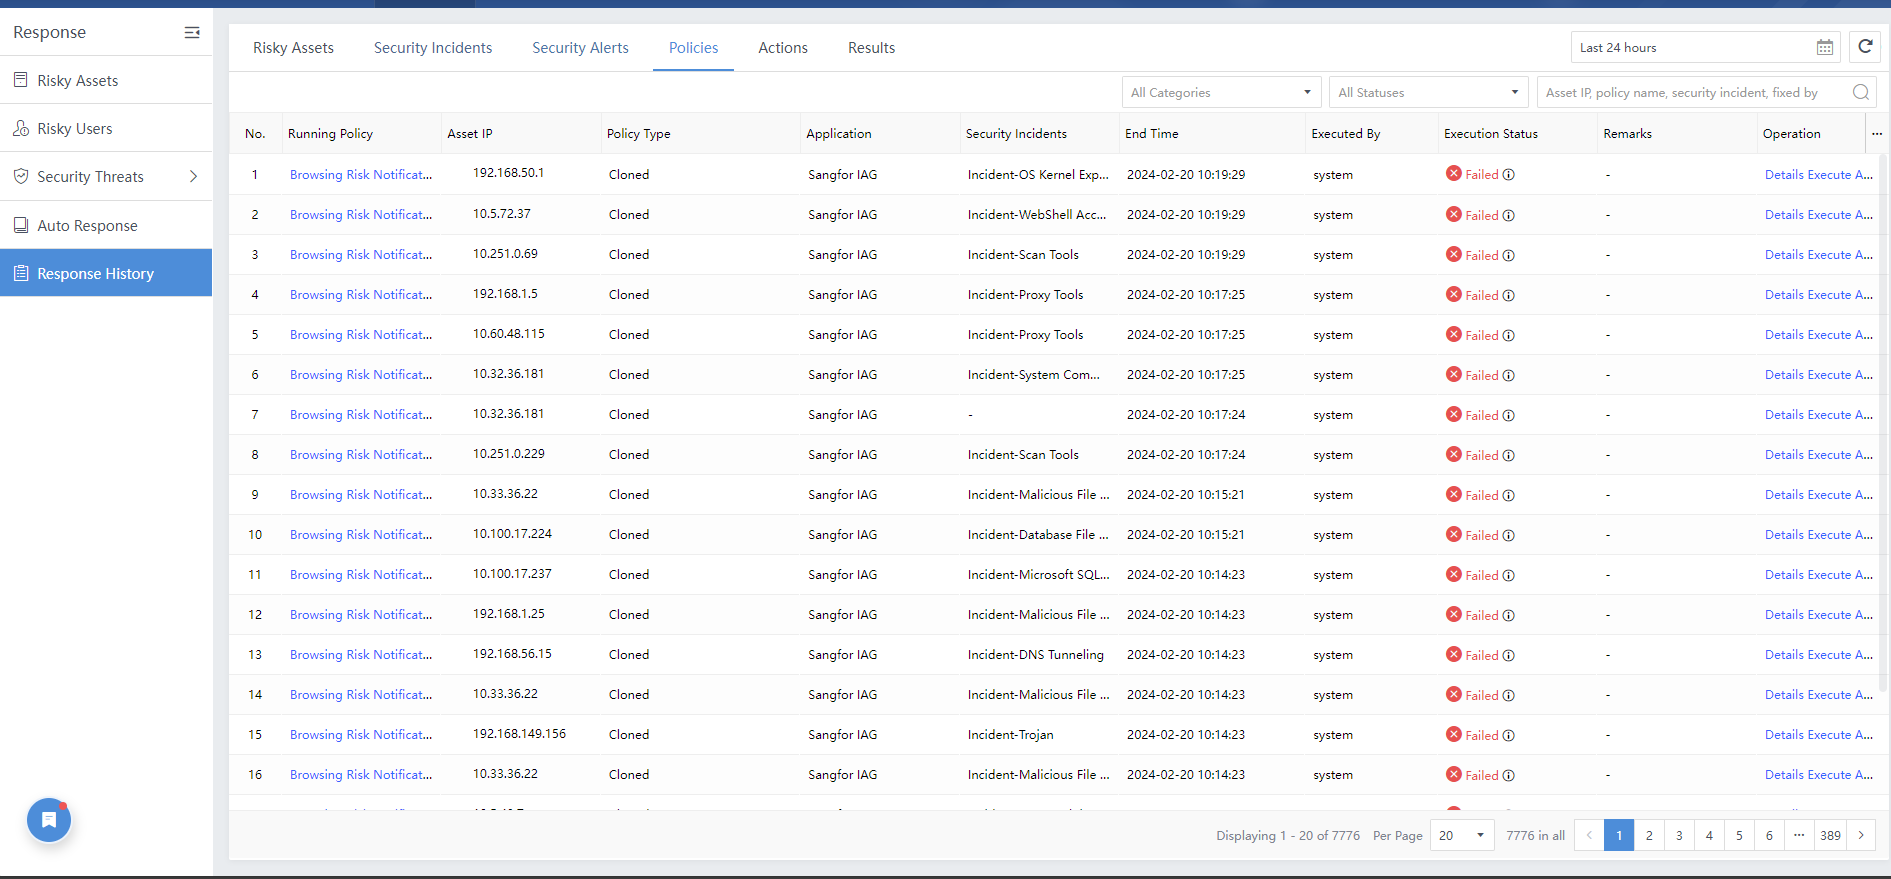Focus the Asset IP search input field
The height and width of the screenshot is (879, 1891).
pos(1690,93)
